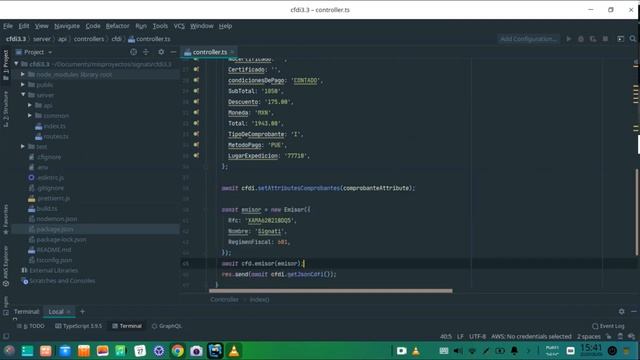Screen dimensions: 640x360
Task: Click the gutter marker beside Moneda line
Action: (x=196, y=112)
